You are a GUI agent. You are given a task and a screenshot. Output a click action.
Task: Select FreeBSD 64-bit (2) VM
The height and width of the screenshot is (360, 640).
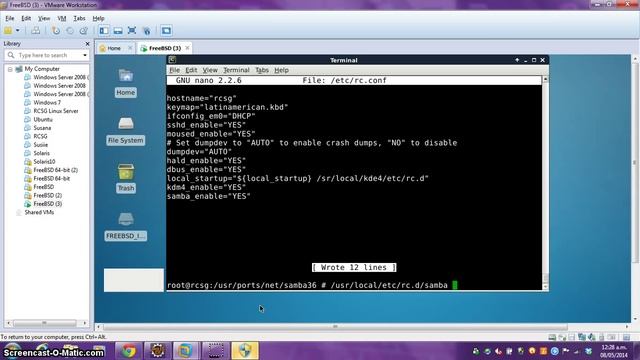coord(56,170)
